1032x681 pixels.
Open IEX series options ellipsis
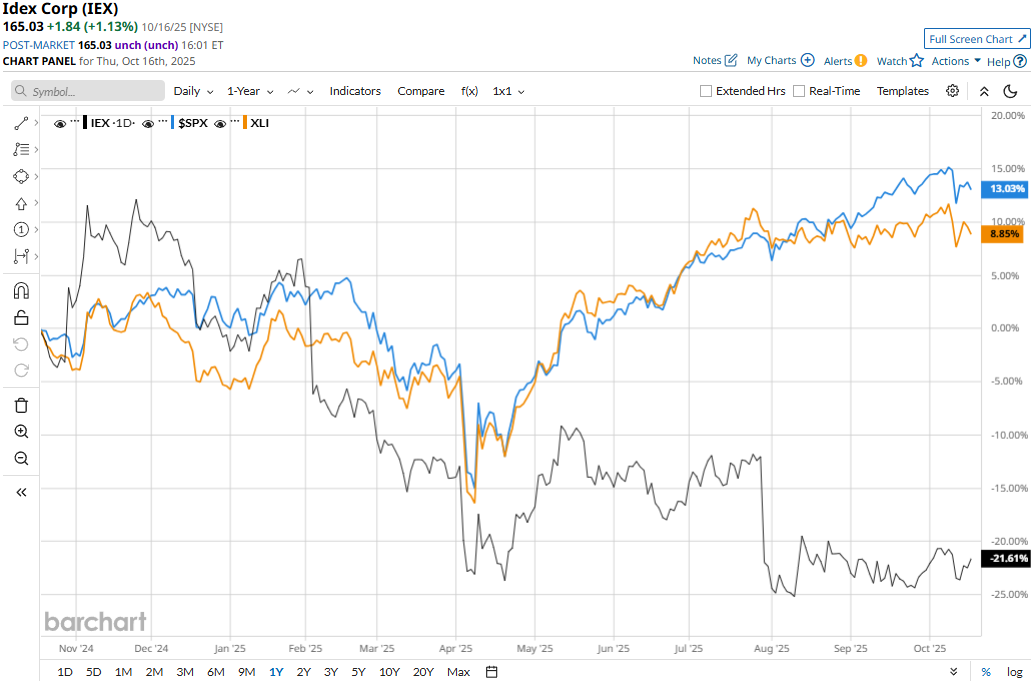coord(74,122)
